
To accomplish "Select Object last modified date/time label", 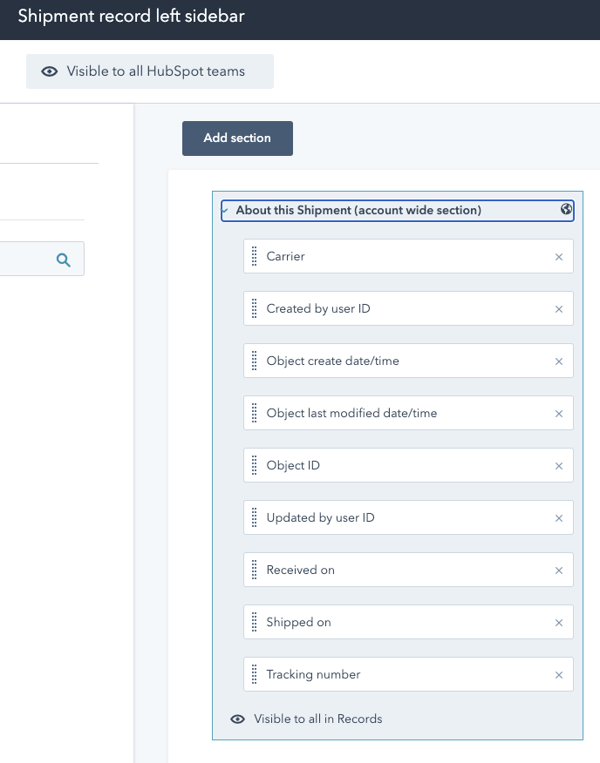I will pos(352,413).
